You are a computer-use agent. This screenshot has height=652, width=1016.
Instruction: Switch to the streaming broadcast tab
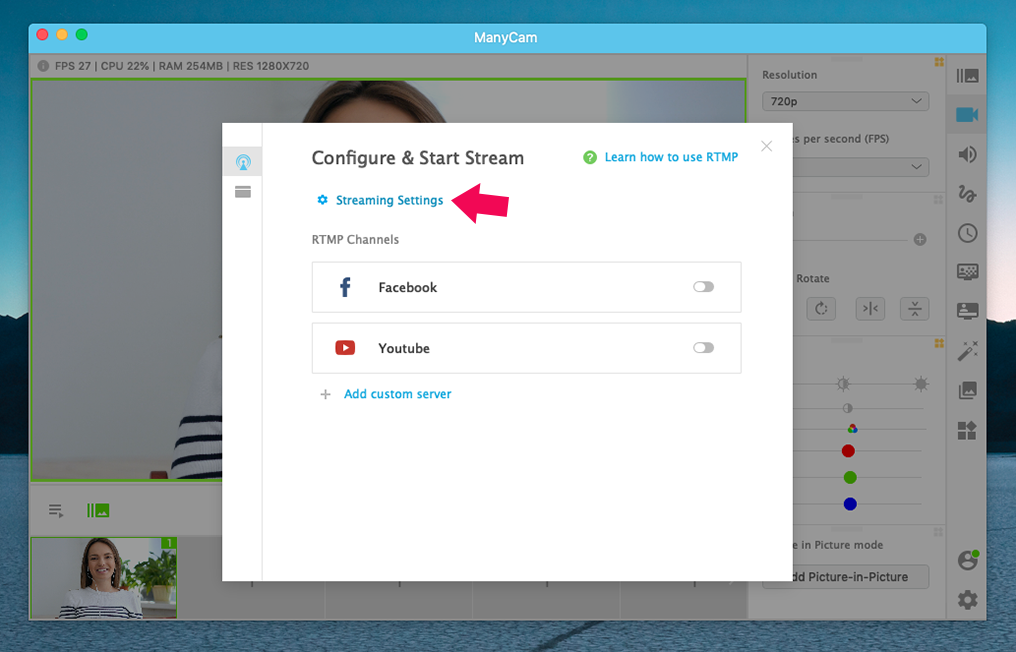pyautogui.click(x=243, y=162)
